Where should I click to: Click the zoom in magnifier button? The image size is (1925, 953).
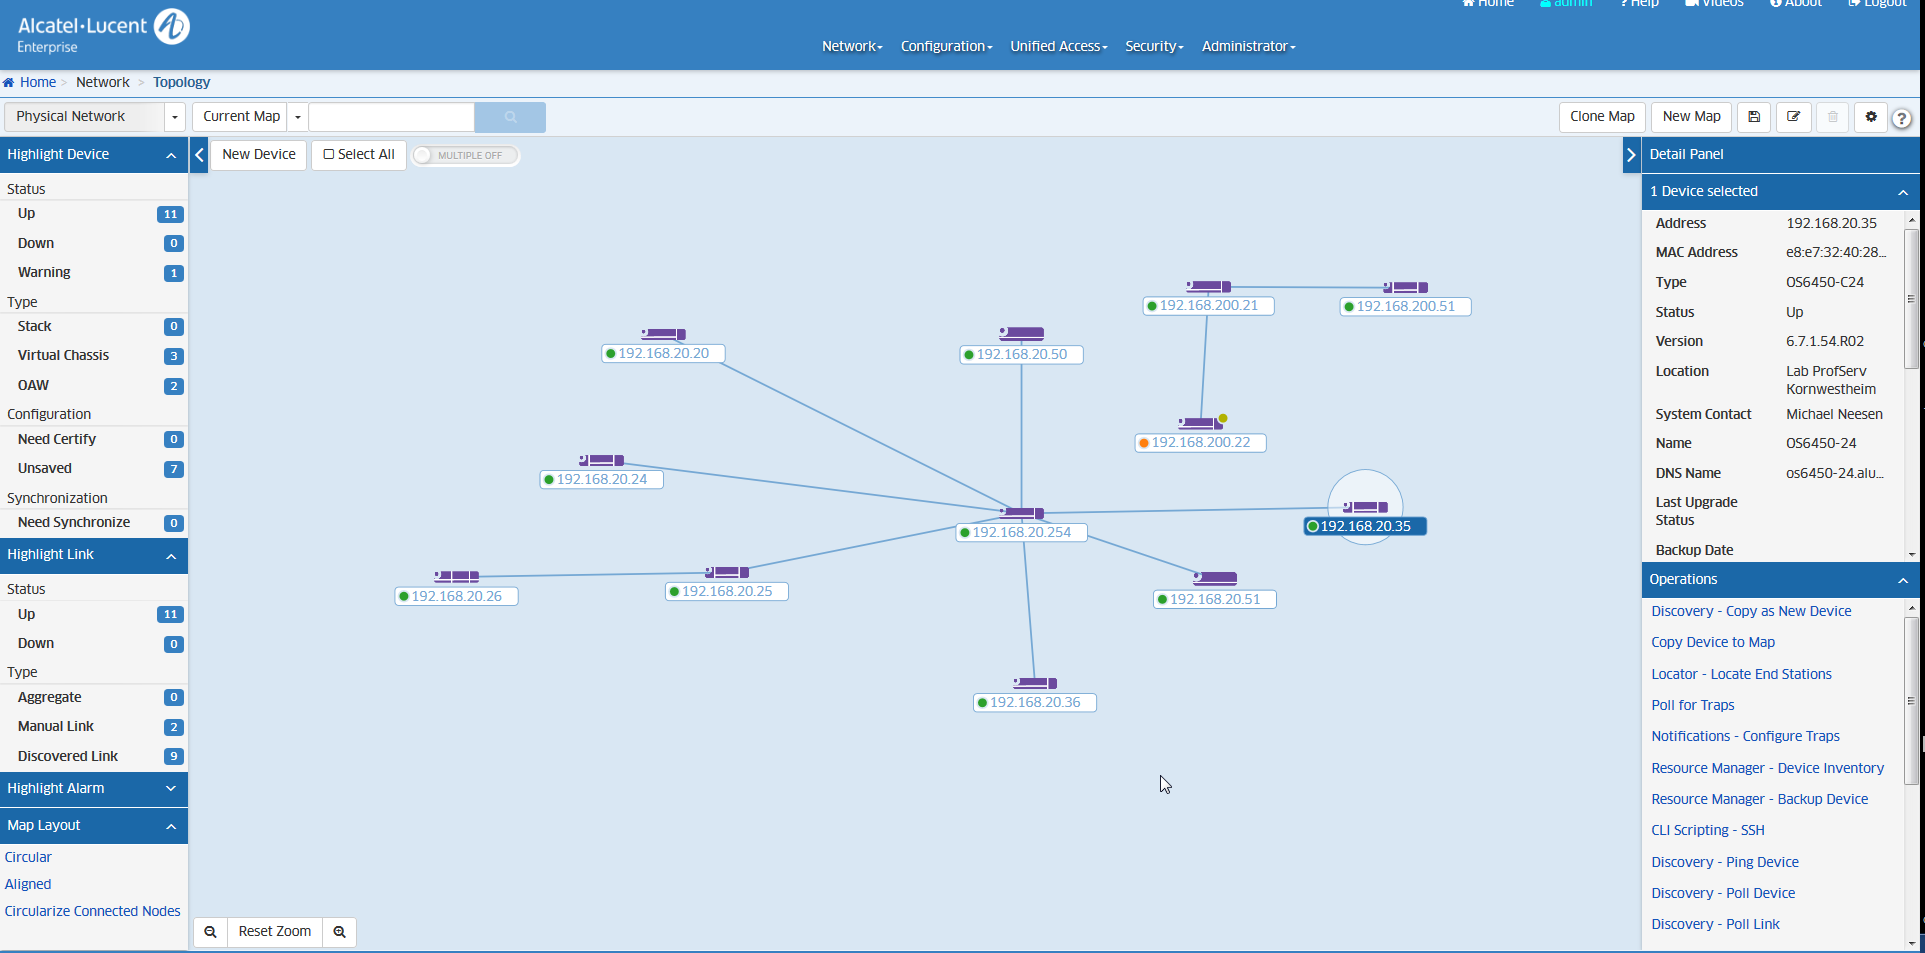click(x=340, y=932)
